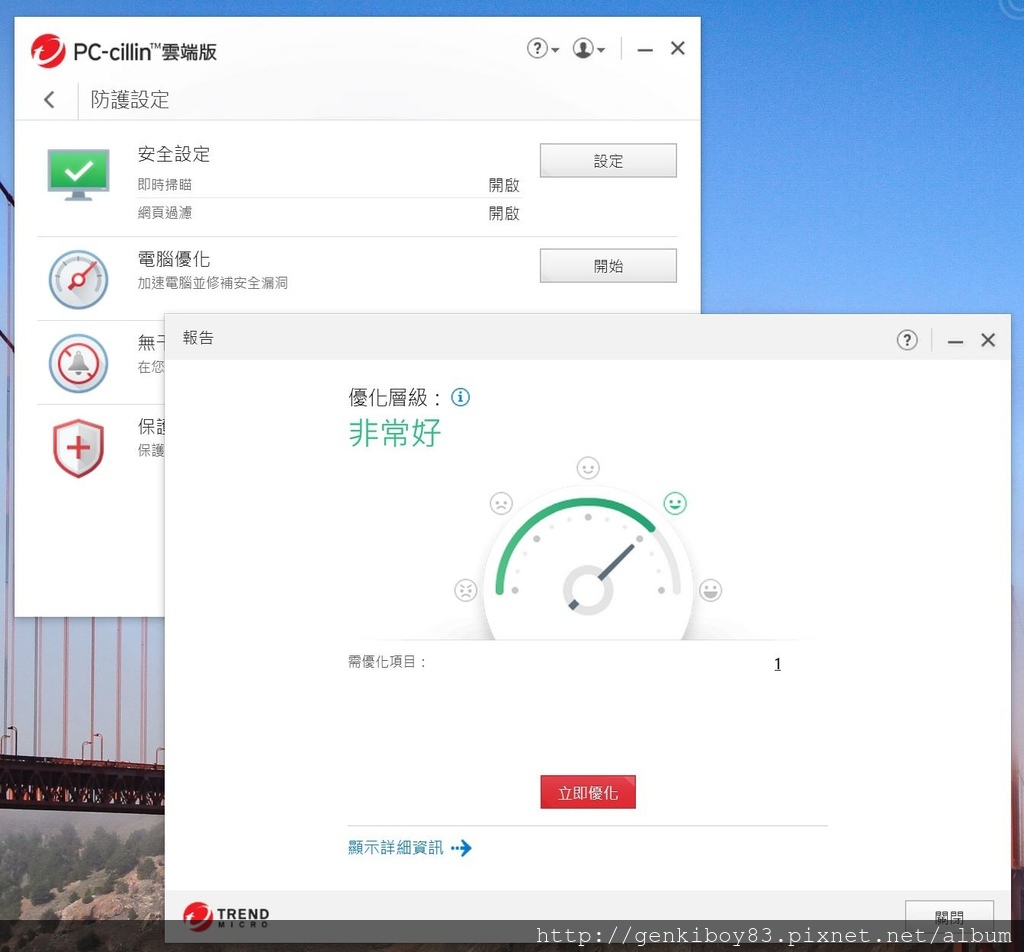
Task: Minimize the PC-cillin main window
Action: (x=645, y=49)
